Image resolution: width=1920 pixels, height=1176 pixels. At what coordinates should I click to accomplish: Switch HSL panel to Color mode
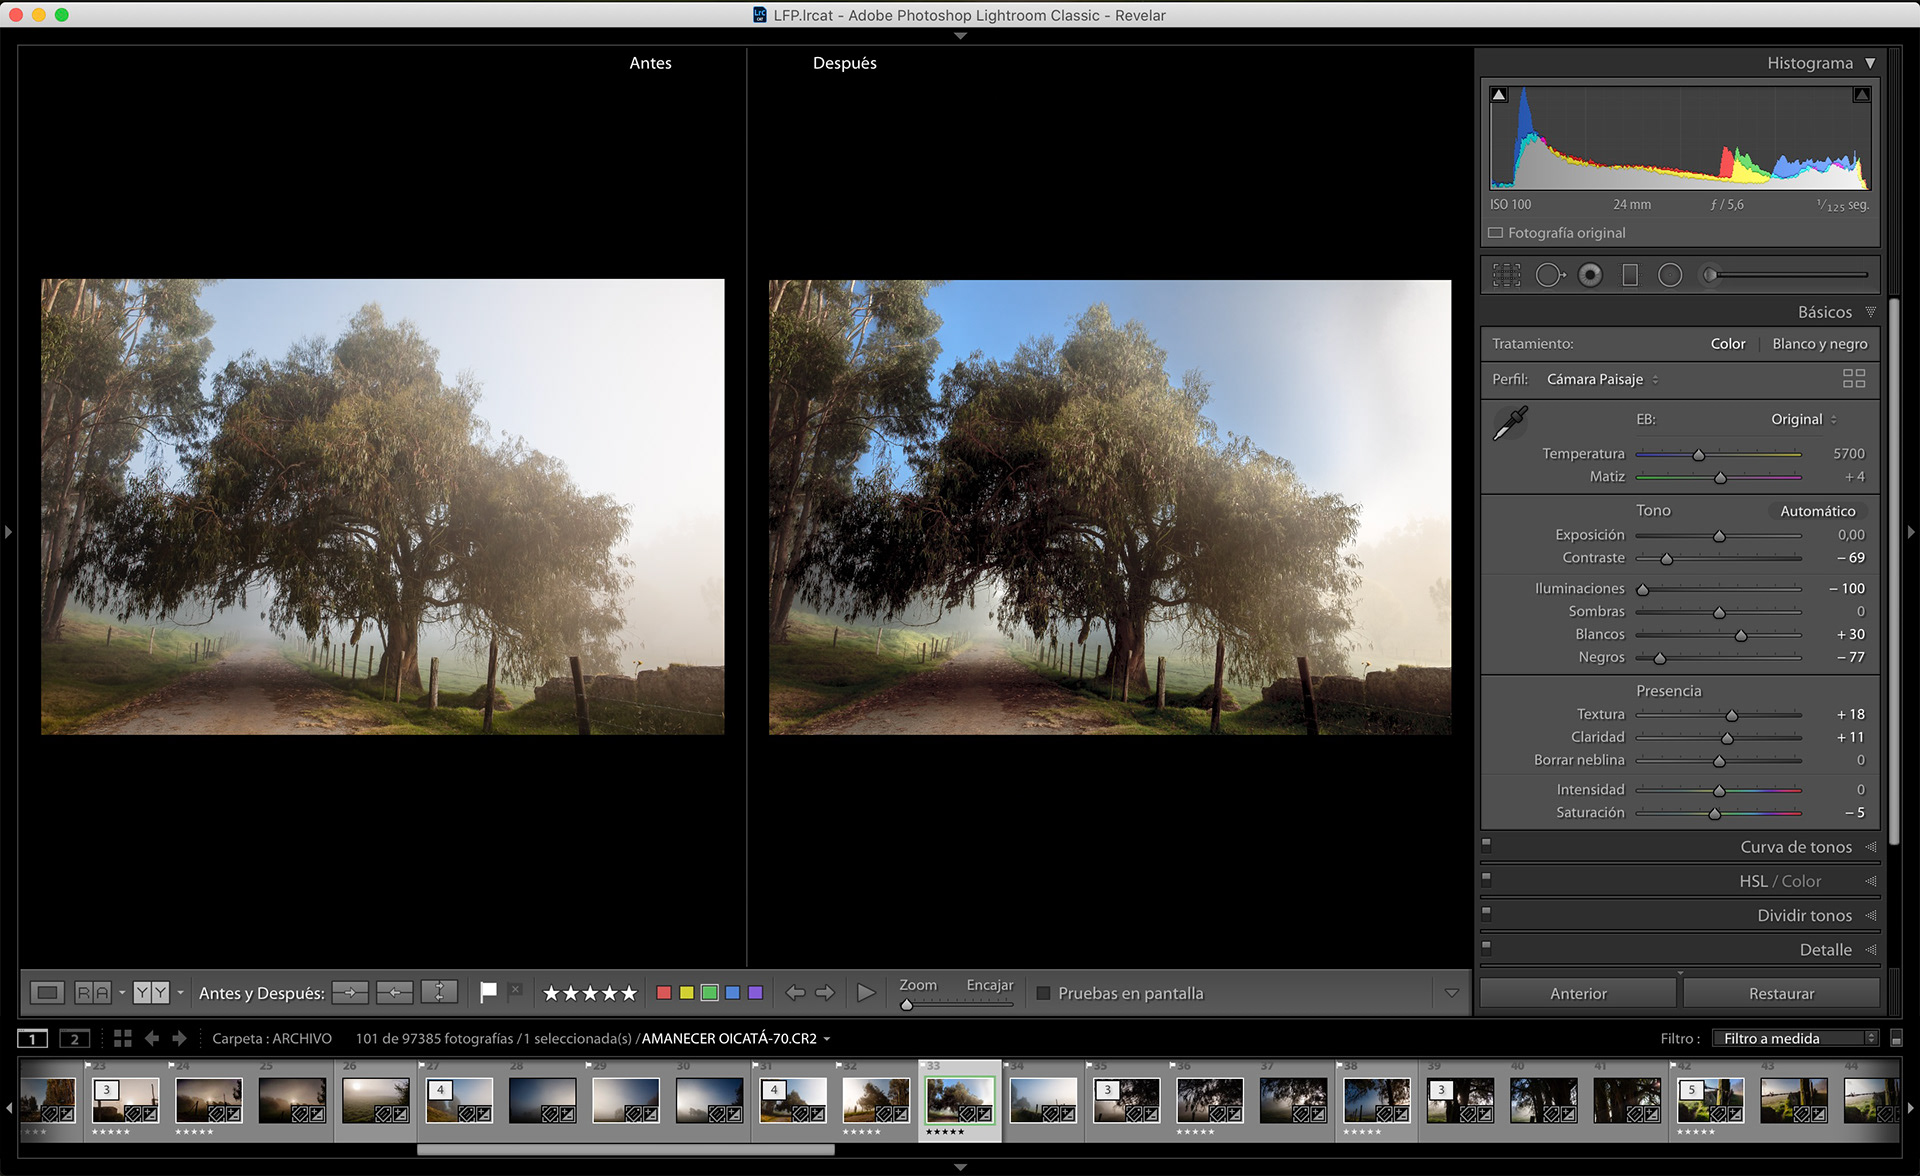tap(1801, 881)
